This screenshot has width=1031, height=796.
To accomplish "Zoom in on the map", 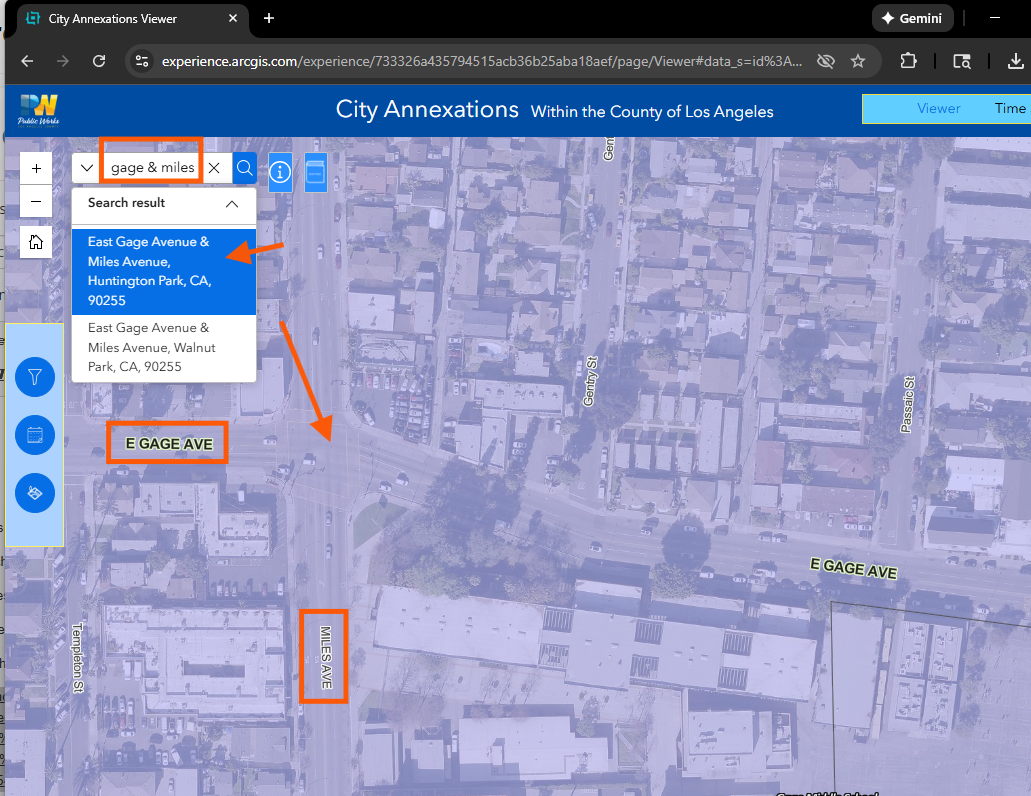I will [36, 168].
